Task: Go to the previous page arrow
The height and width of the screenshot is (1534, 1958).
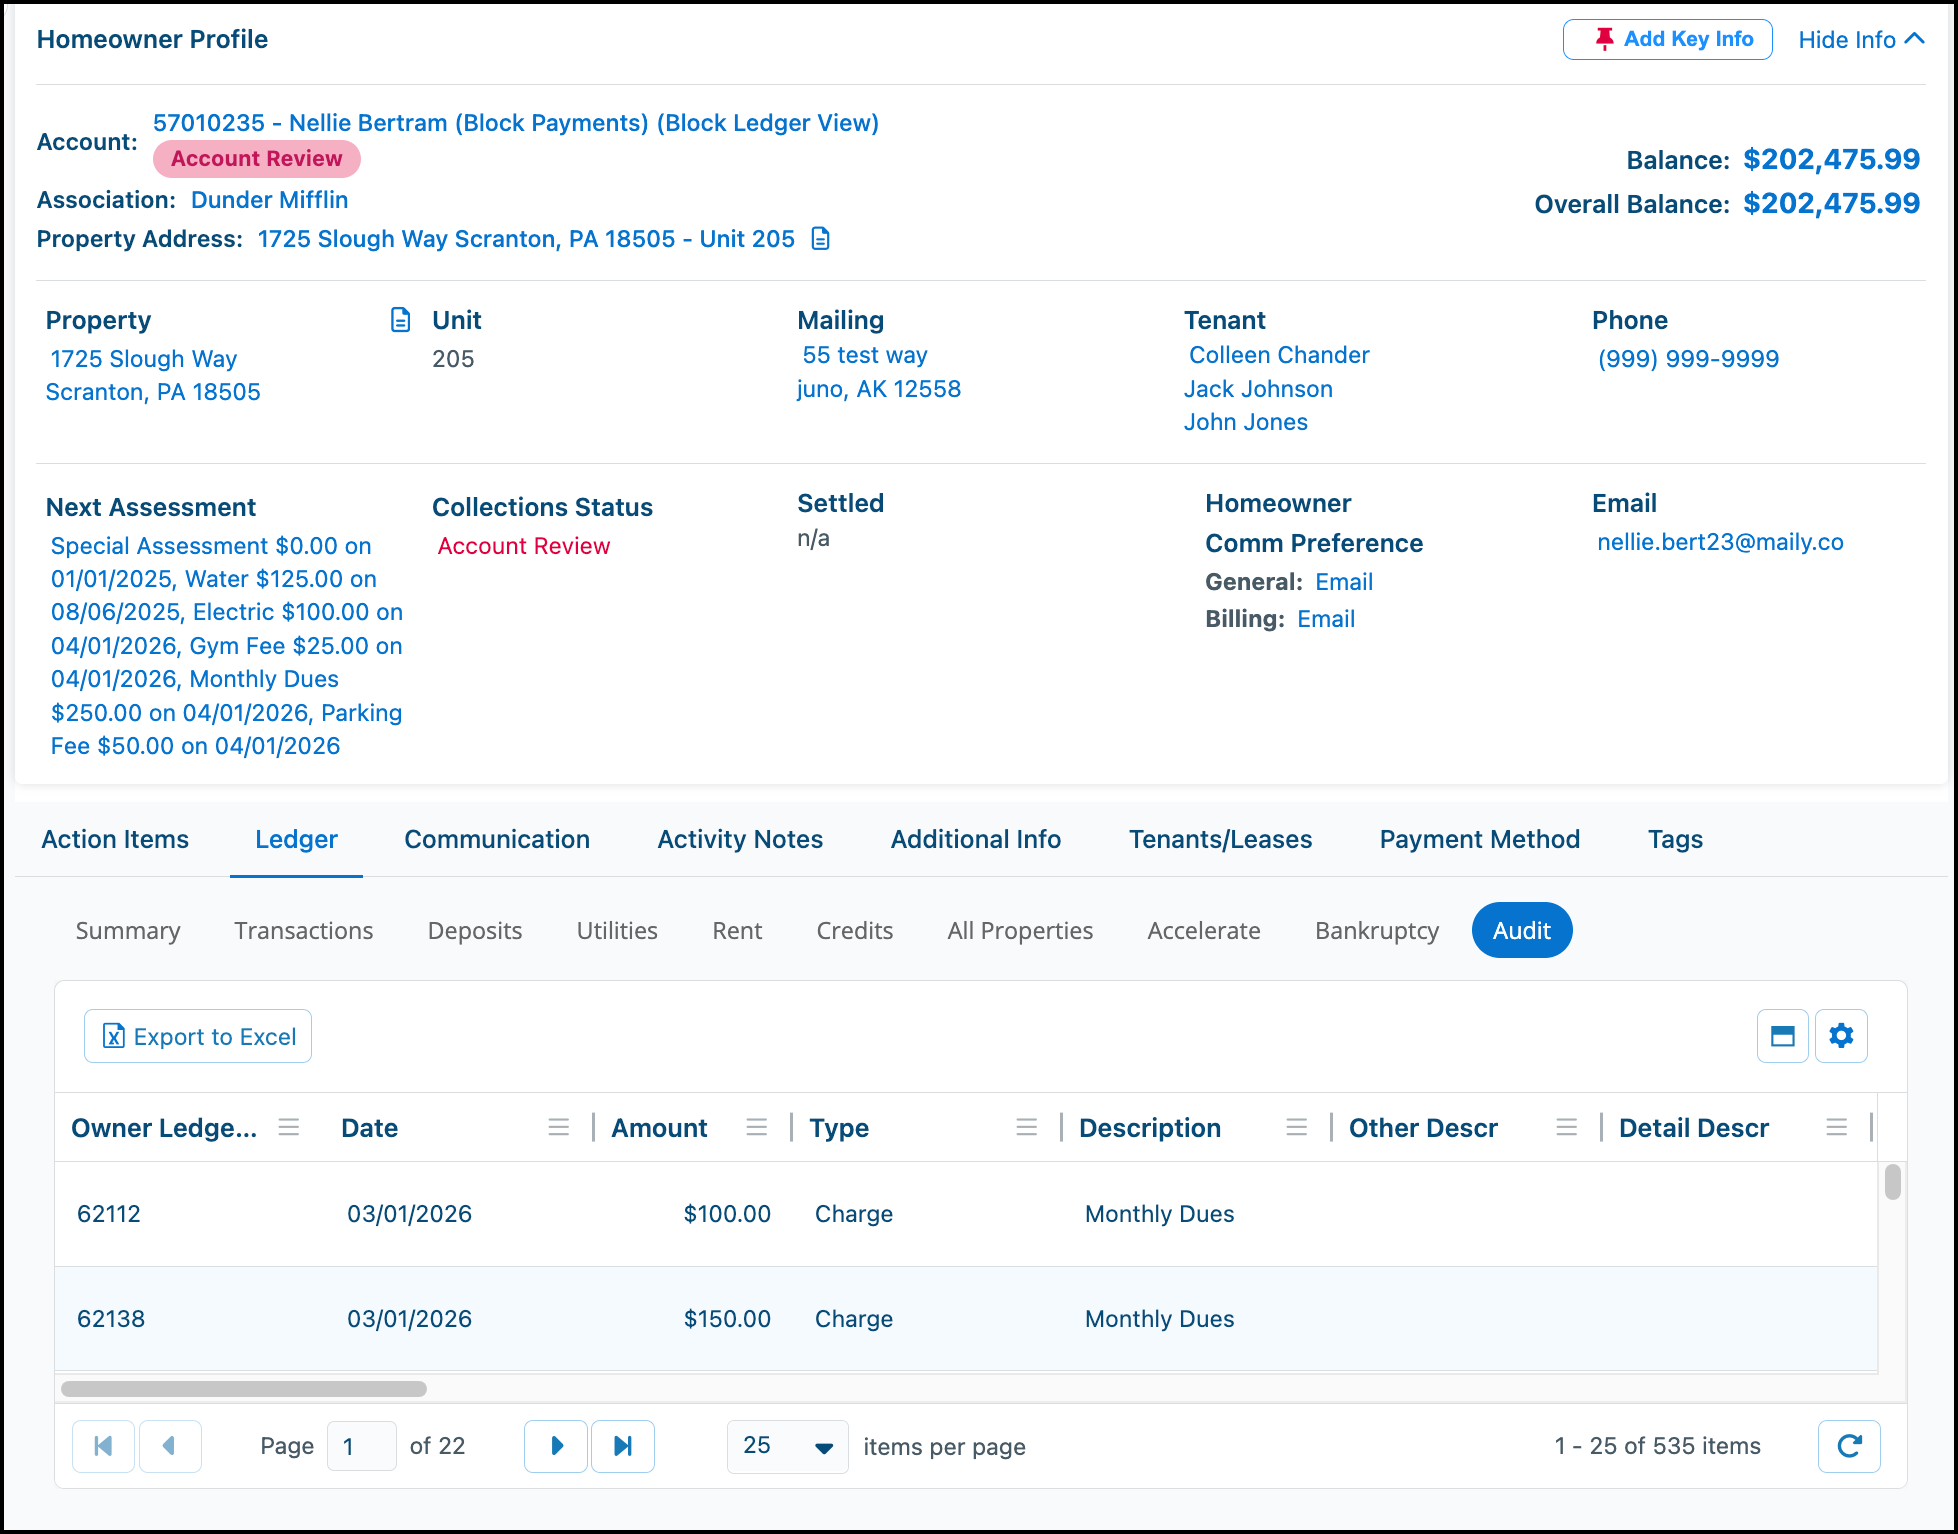Action: click(170, 1446)
